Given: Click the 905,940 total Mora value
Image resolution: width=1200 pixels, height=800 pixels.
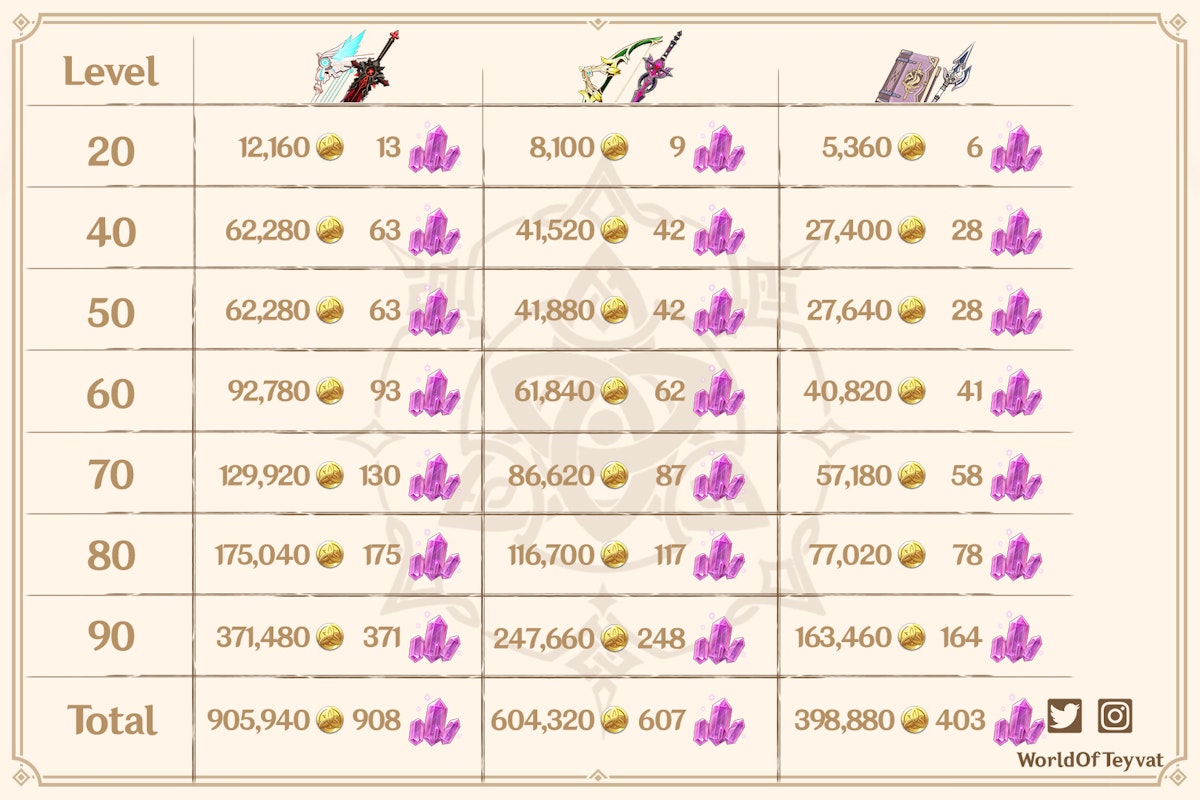Looking at the screenshot, I should pyautogui.click(x=258, y=720).
